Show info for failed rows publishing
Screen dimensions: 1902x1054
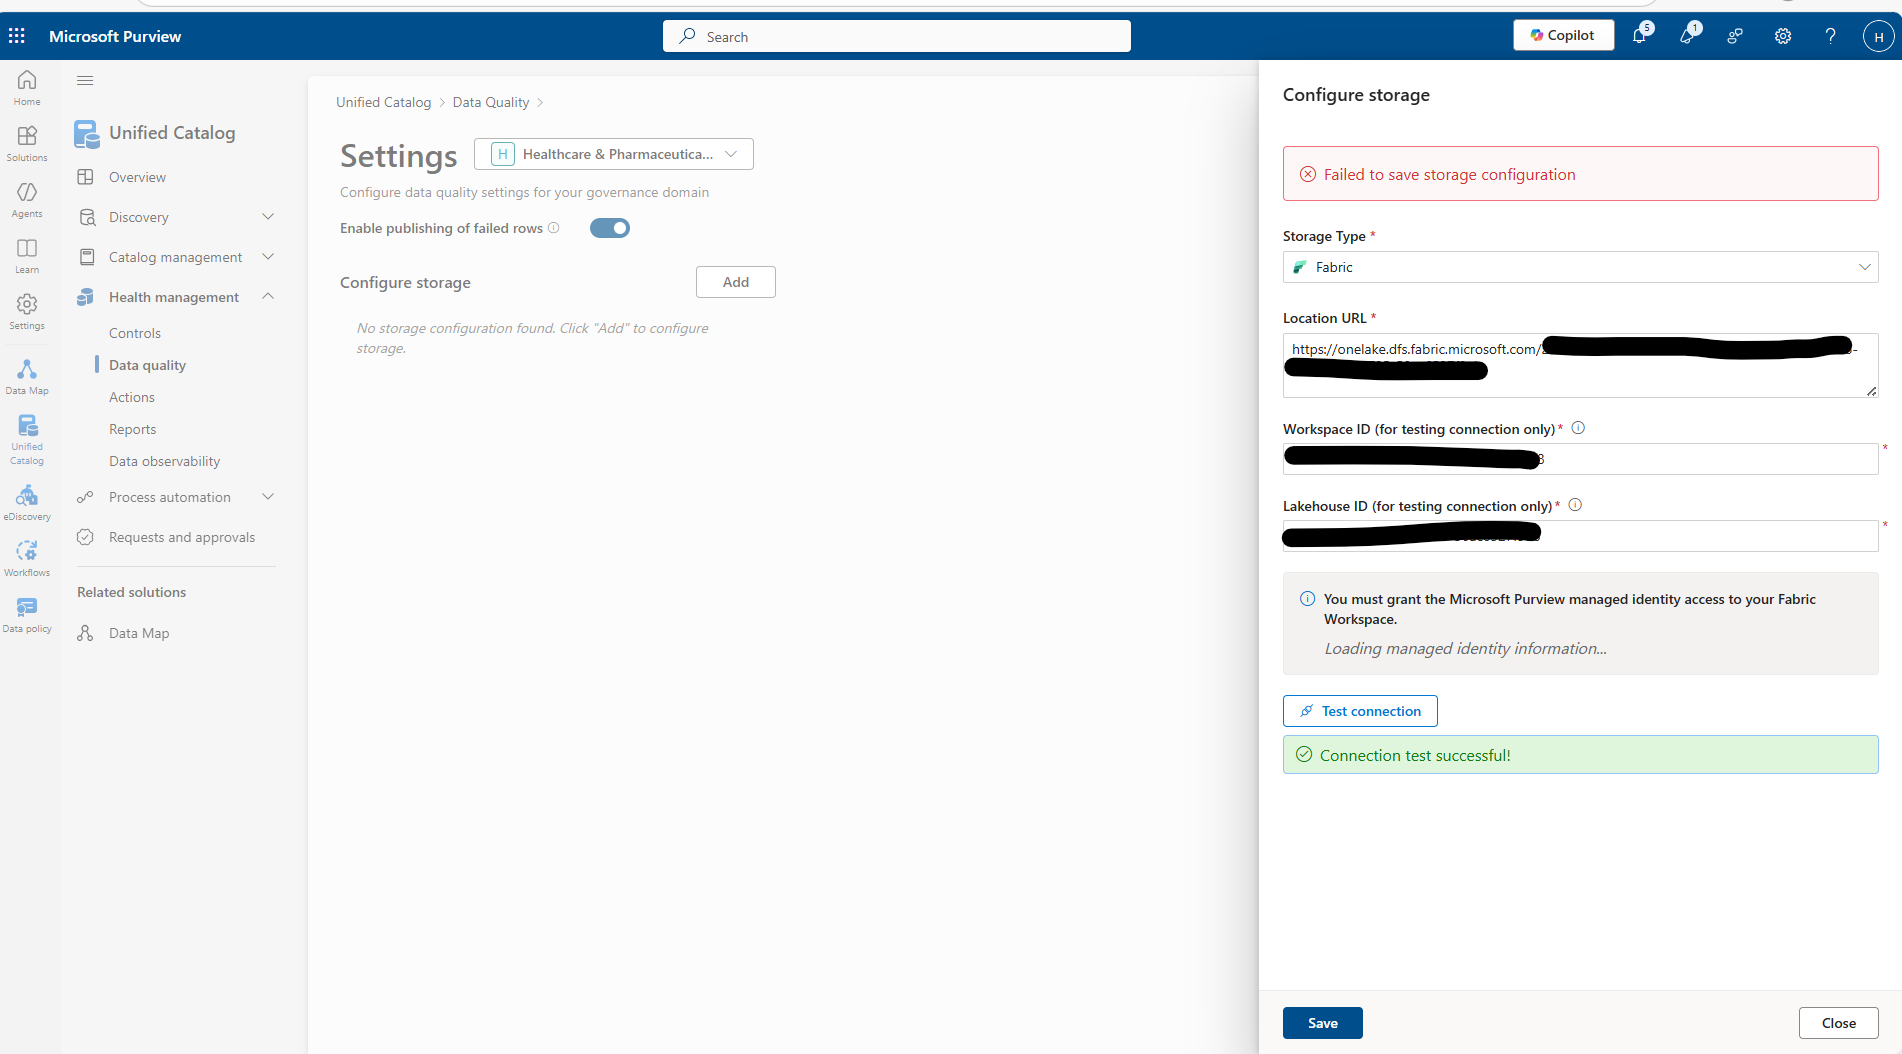(554, 228)
